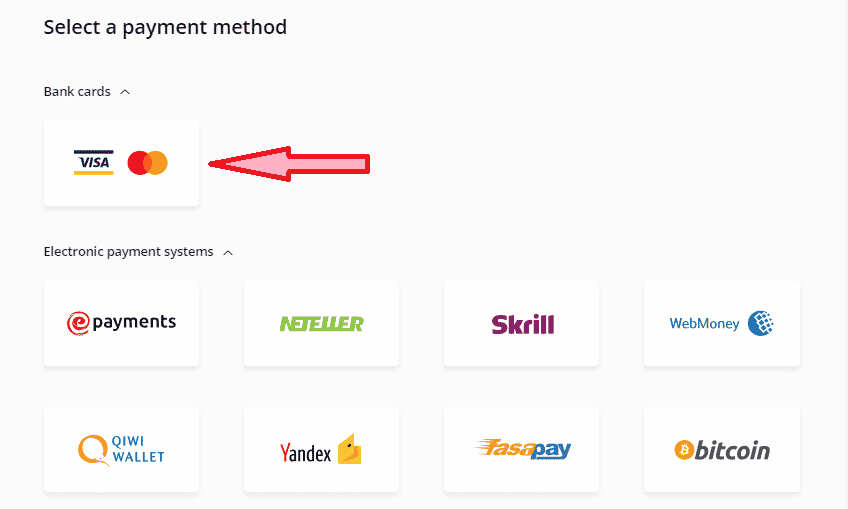Select QIWI Wallet payment option
Screen dimensions: 848x509
(x=122, y=449)
